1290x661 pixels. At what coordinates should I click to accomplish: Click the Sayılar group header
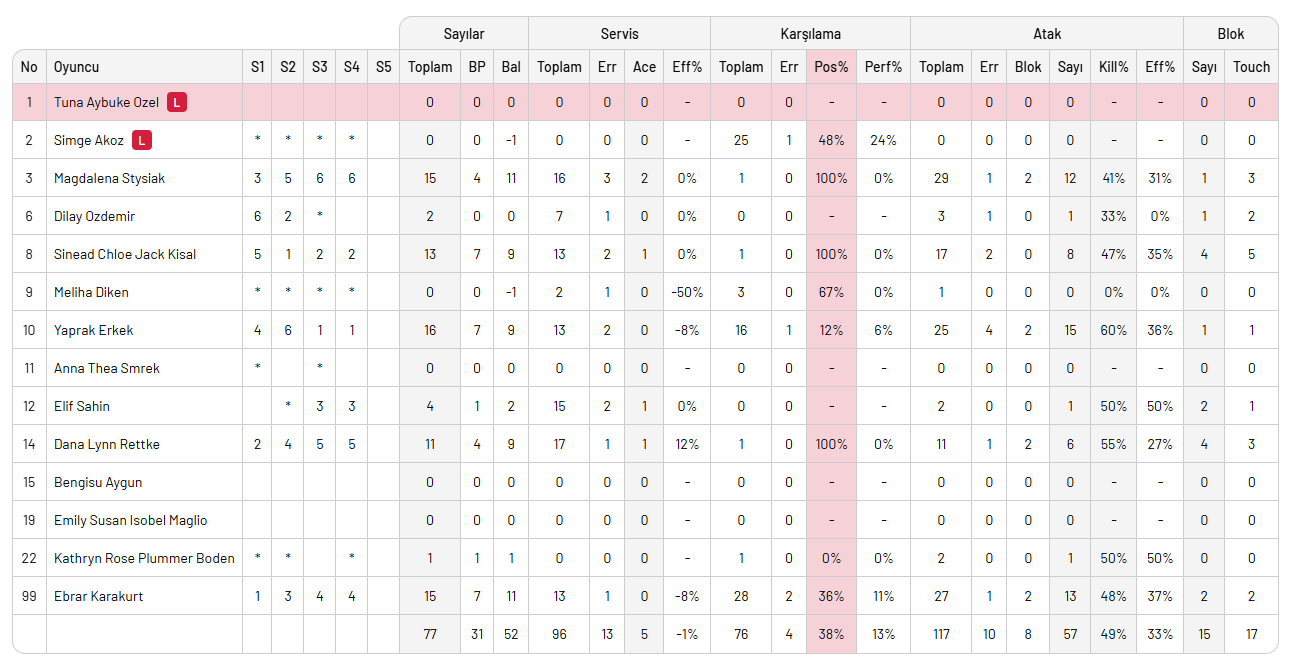point(464,33)
